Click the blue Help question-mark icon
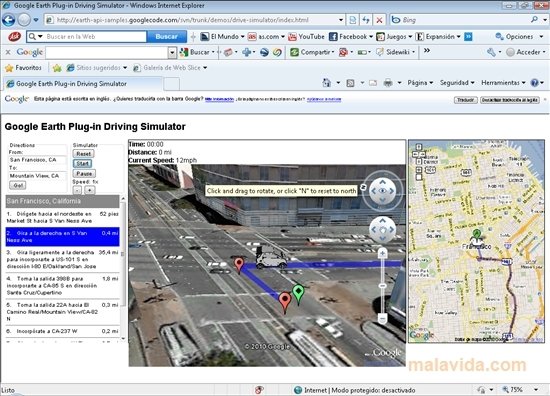 [x=535, y=83]
